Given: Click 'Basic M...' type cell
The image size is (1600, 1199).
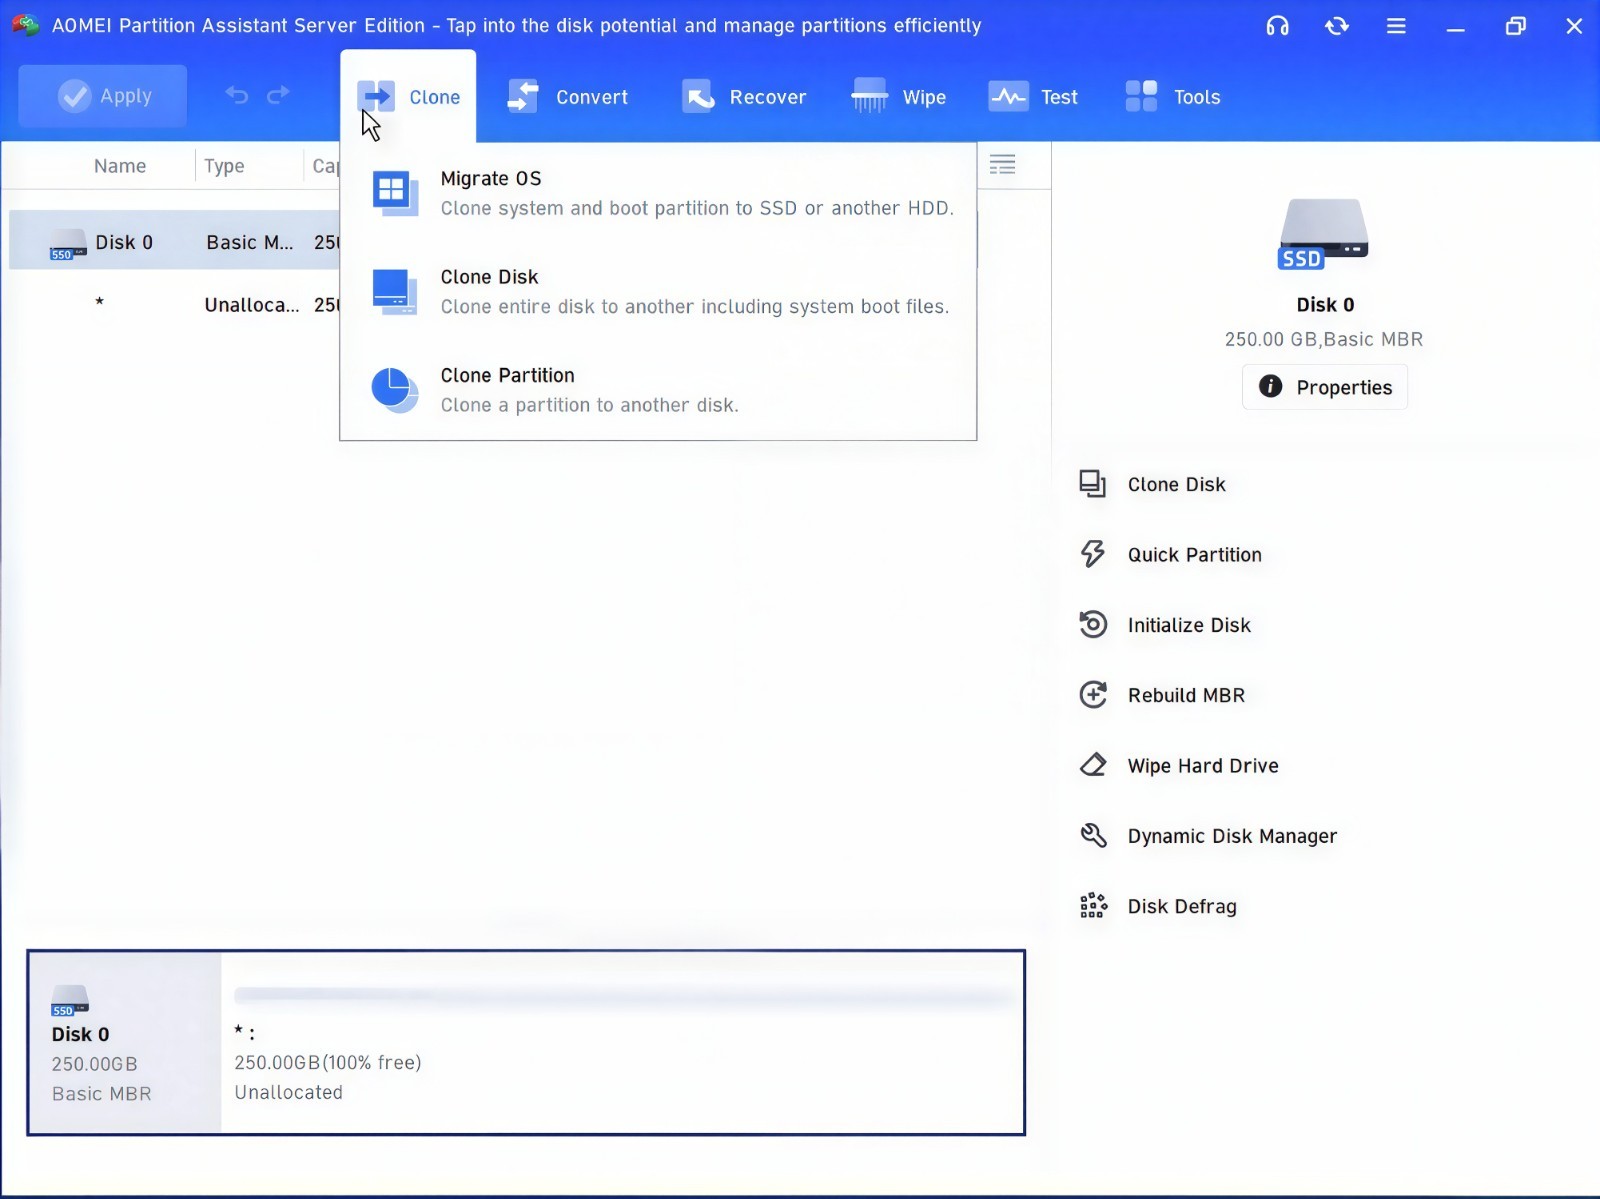Looking at the screenshot, I should click(250, 242).
